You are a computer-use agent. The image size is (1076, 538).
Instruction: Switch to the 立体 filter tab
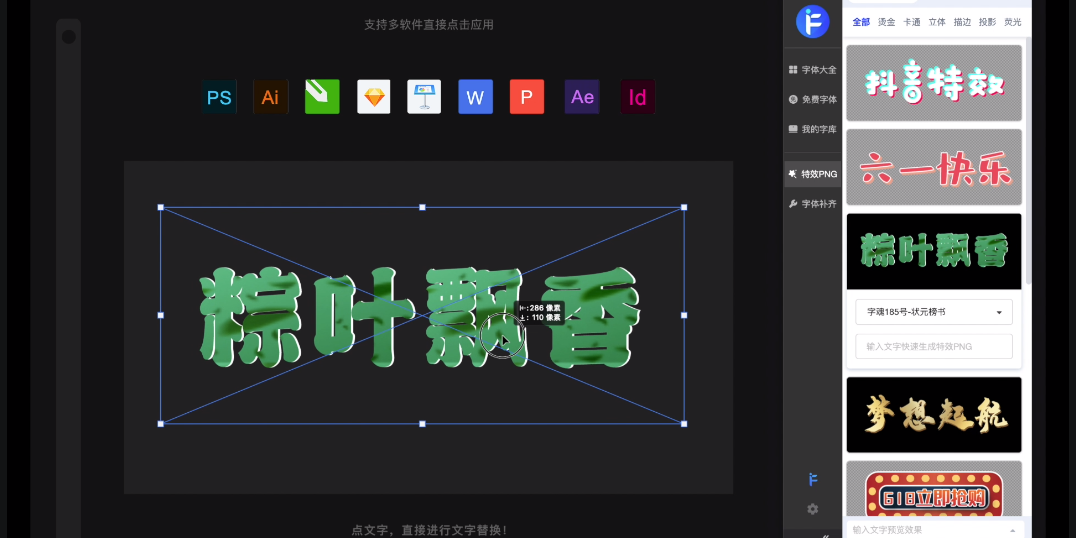click(936, 22)
